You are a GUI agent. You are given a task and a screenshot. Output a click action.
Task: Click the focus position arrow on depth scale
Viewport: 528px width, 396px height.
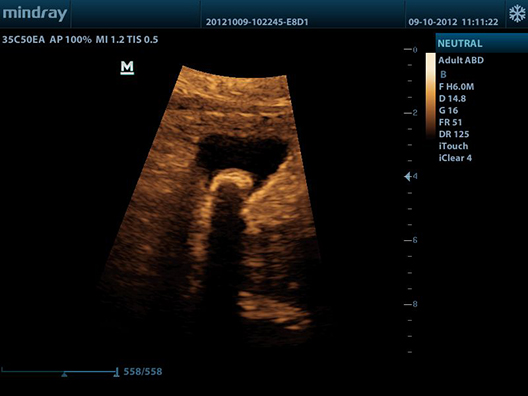point(408,176)
